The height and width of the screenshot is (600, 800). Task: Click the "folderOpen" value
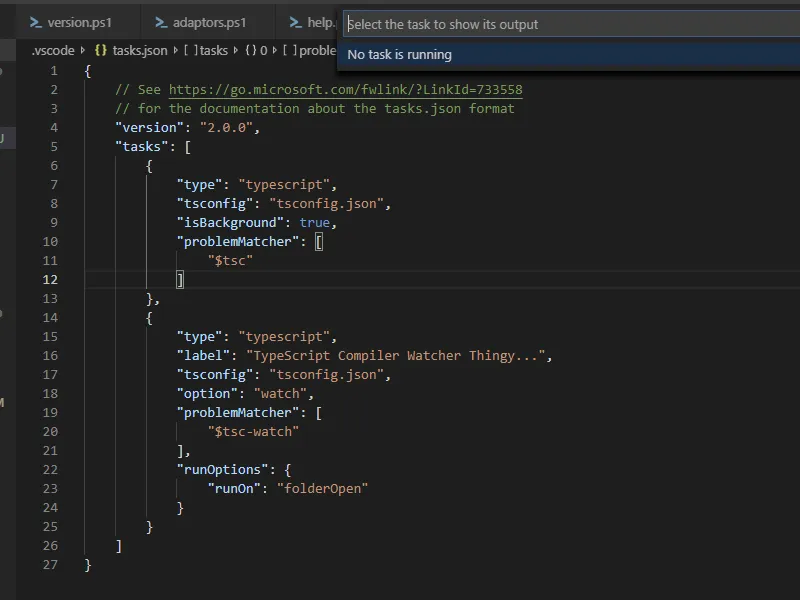point(322,489)
